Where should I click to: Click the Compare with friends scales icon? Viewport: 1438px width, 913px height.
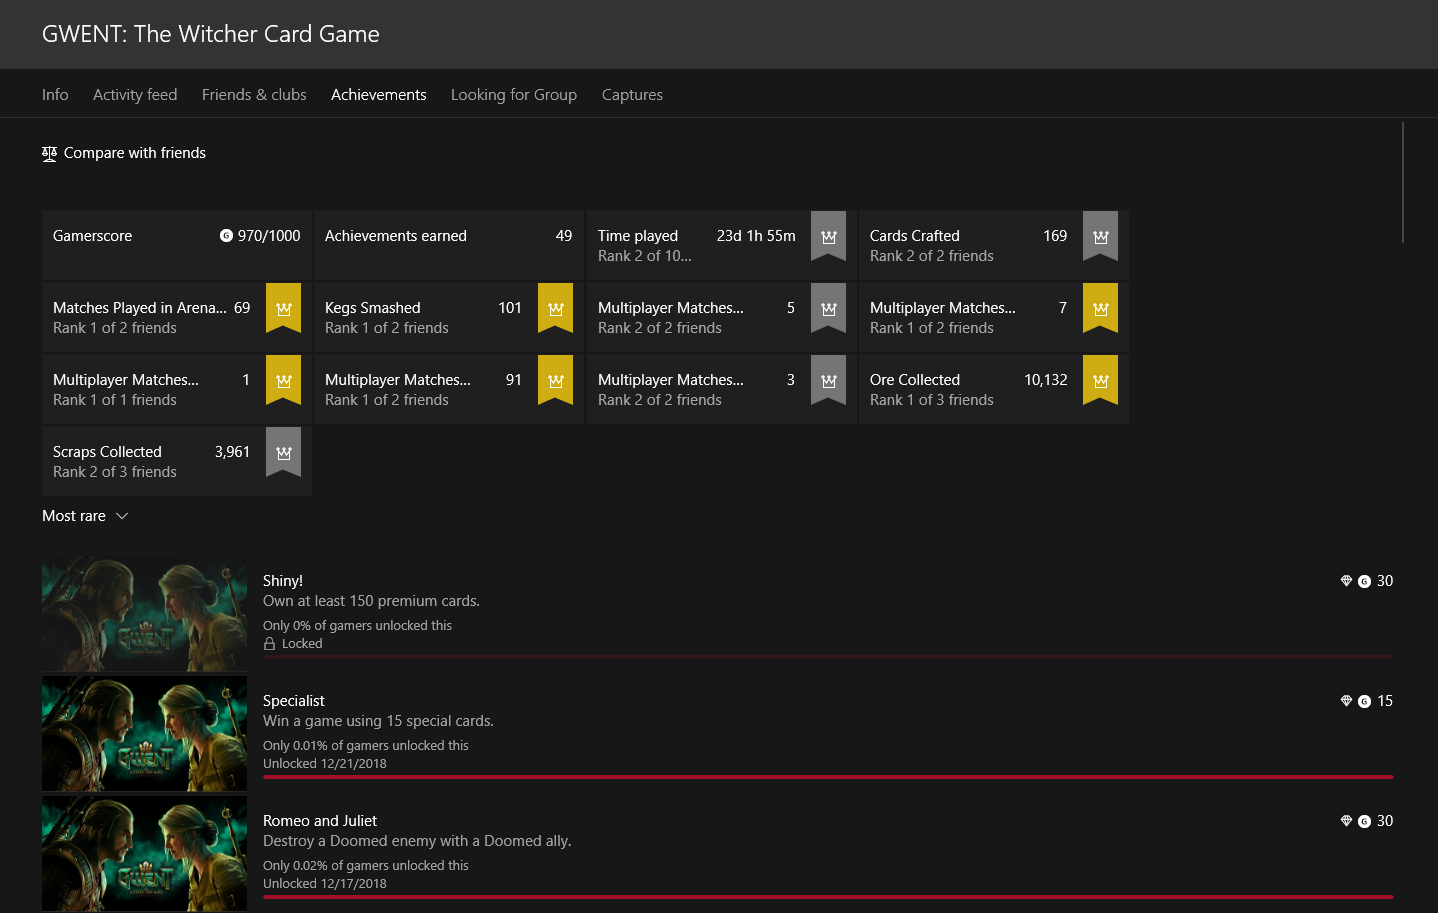pyautogui.click(x=49, y=153)
